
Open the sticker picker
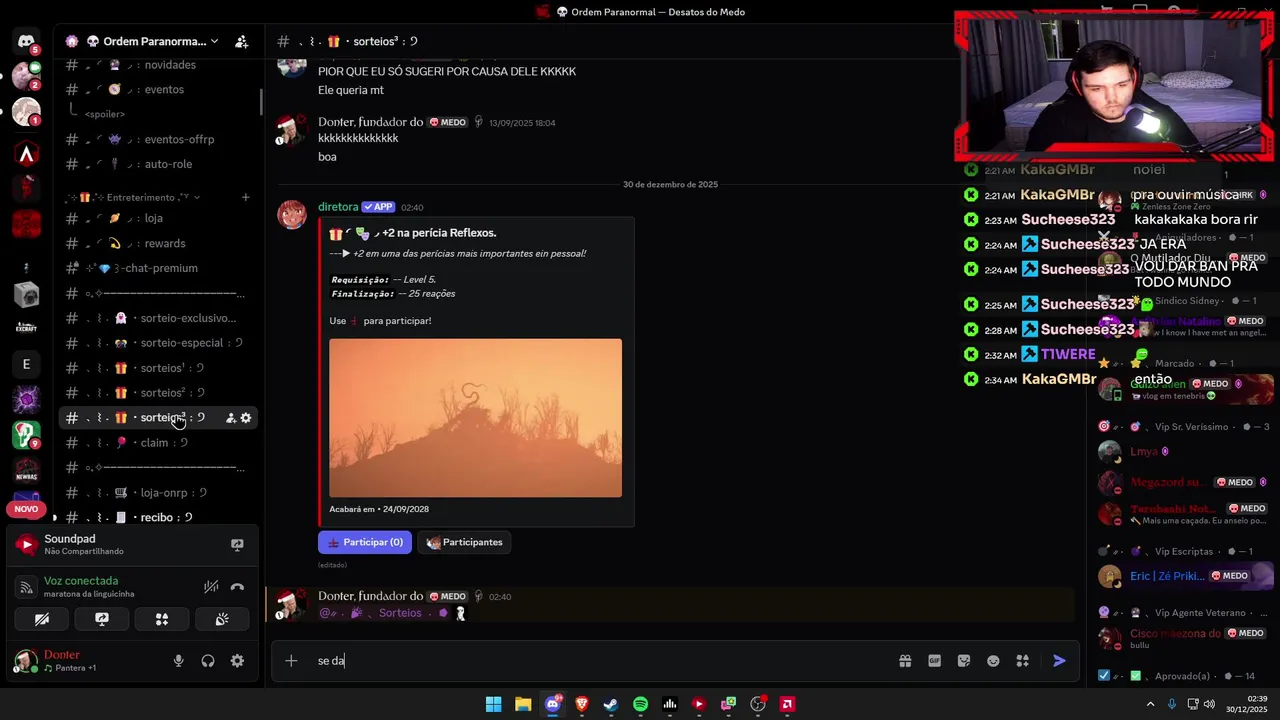pos(964,661)
